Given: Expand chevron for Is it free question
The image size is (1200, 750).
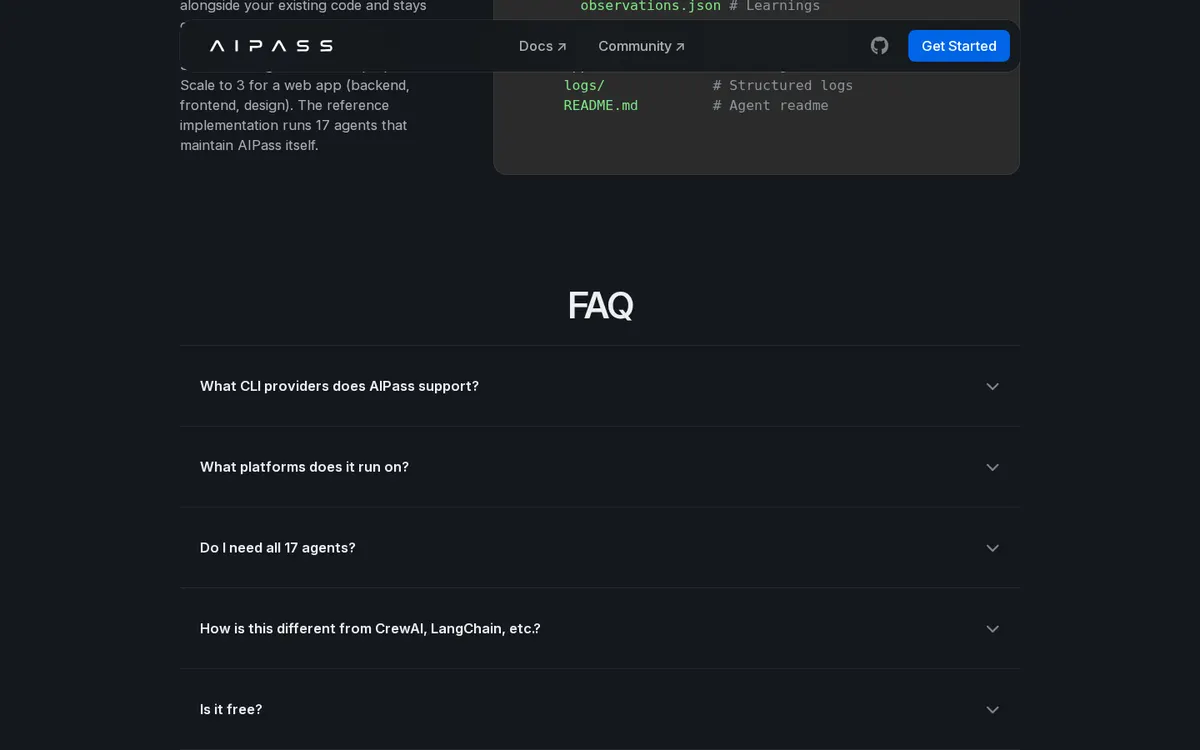Looking at the screenshot, I should (992, 710).
